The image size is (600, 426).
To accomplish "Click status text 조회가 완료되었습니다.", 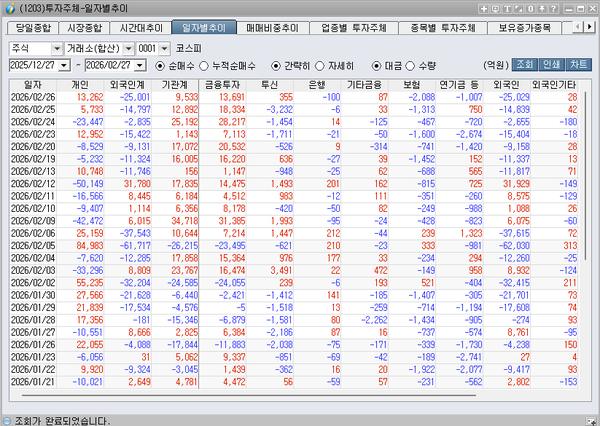I will tap(62, 421).
